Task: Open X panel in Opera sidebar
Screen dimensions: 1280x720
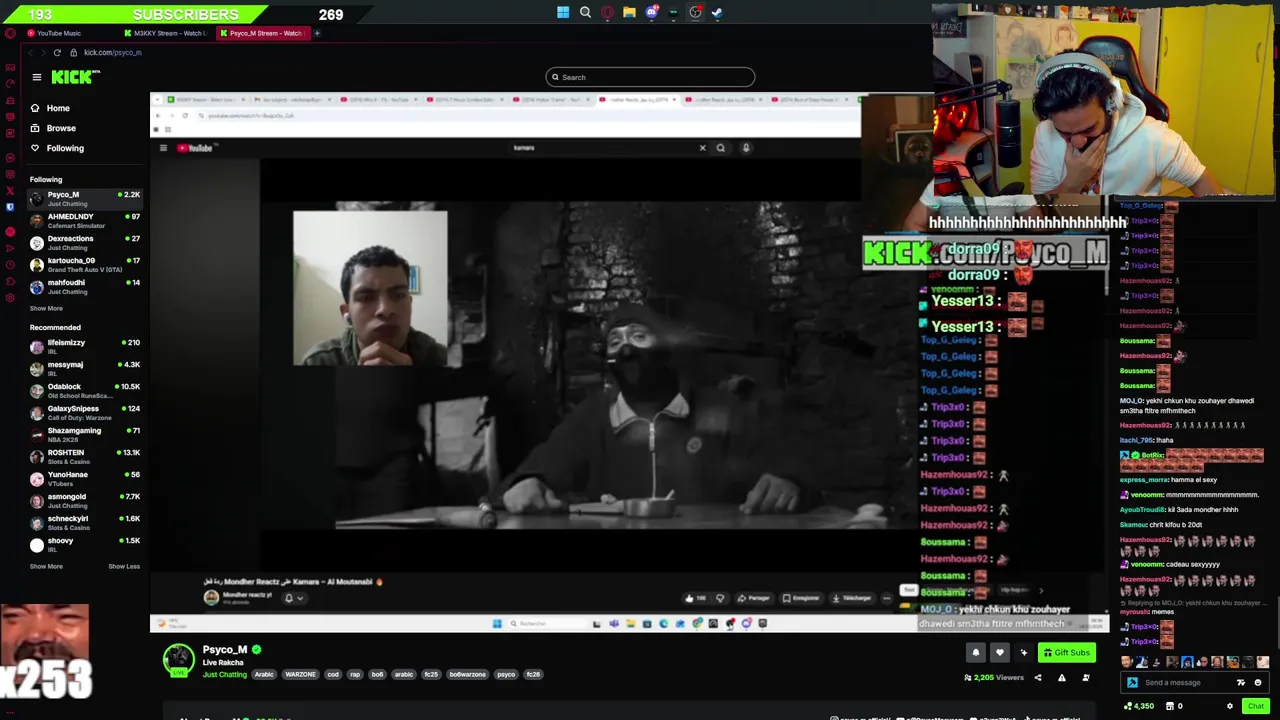Action: coord(10,190)
